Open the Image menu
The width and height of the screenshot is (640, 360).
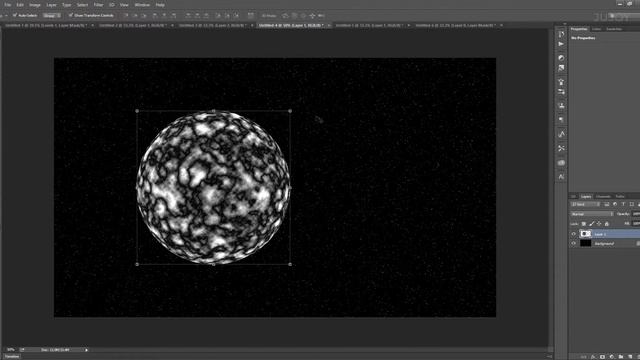35,5
